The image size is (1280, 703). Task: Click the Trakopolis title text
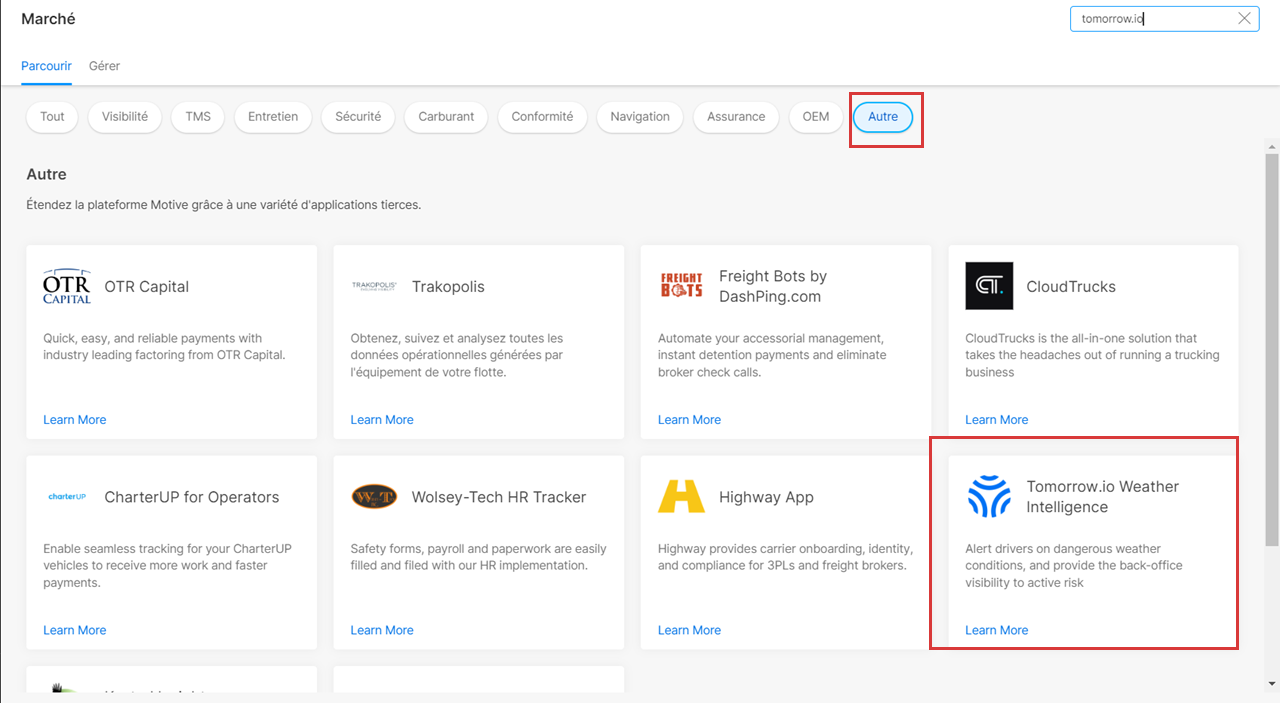448,286
